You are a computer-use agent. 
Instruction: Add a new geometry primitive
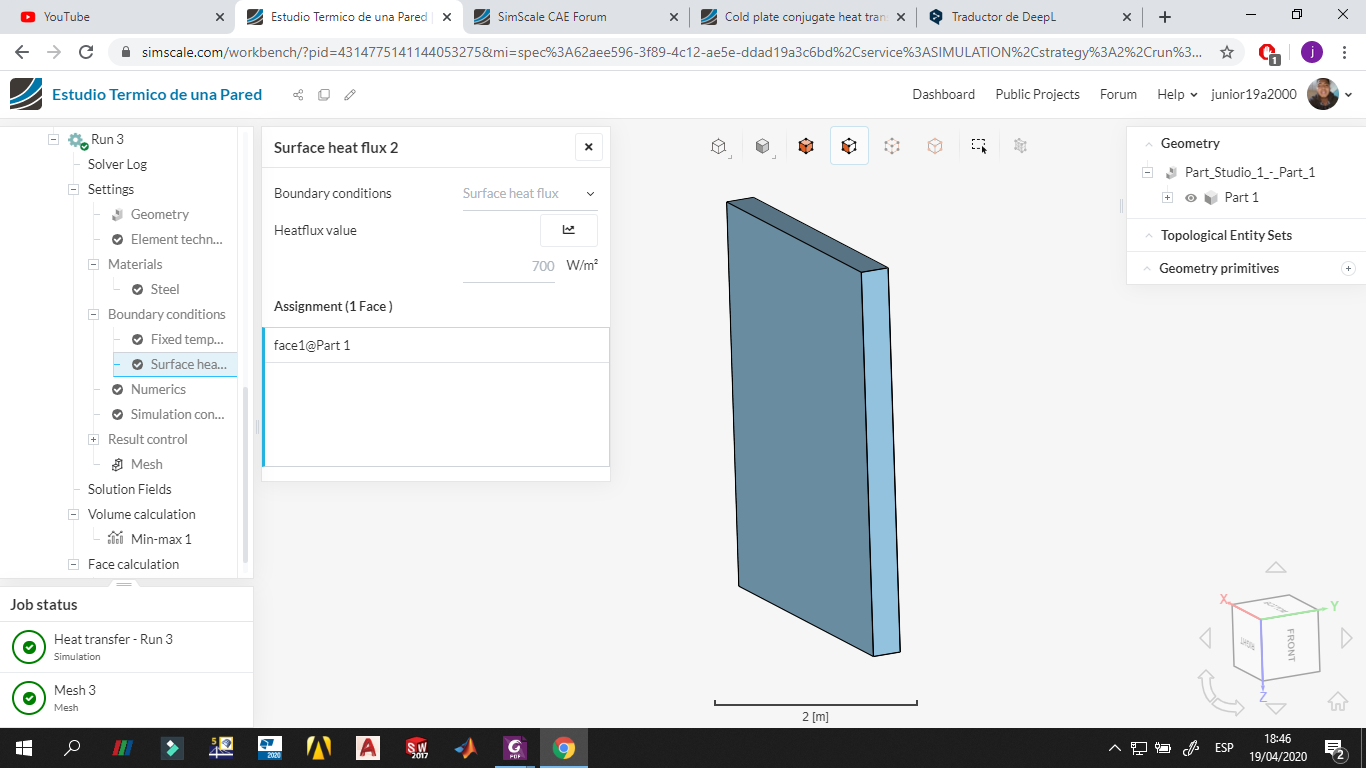(1348, 268)
